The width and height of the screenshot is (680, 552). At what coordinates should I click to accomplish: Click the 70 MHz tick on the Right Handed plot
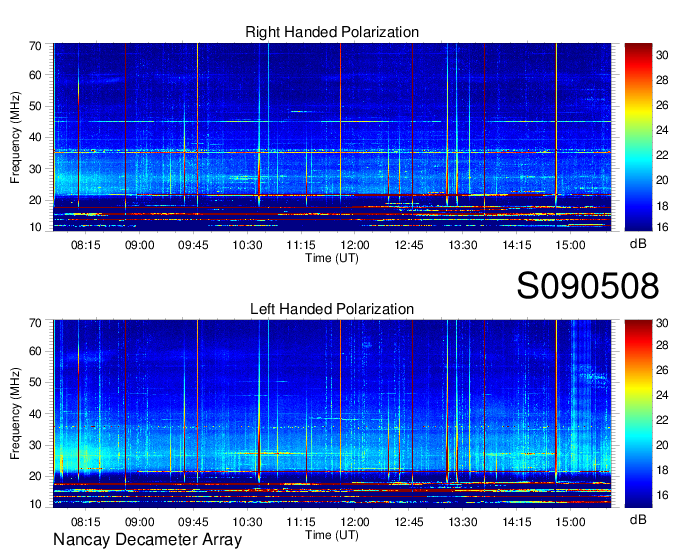coord(35,46)
